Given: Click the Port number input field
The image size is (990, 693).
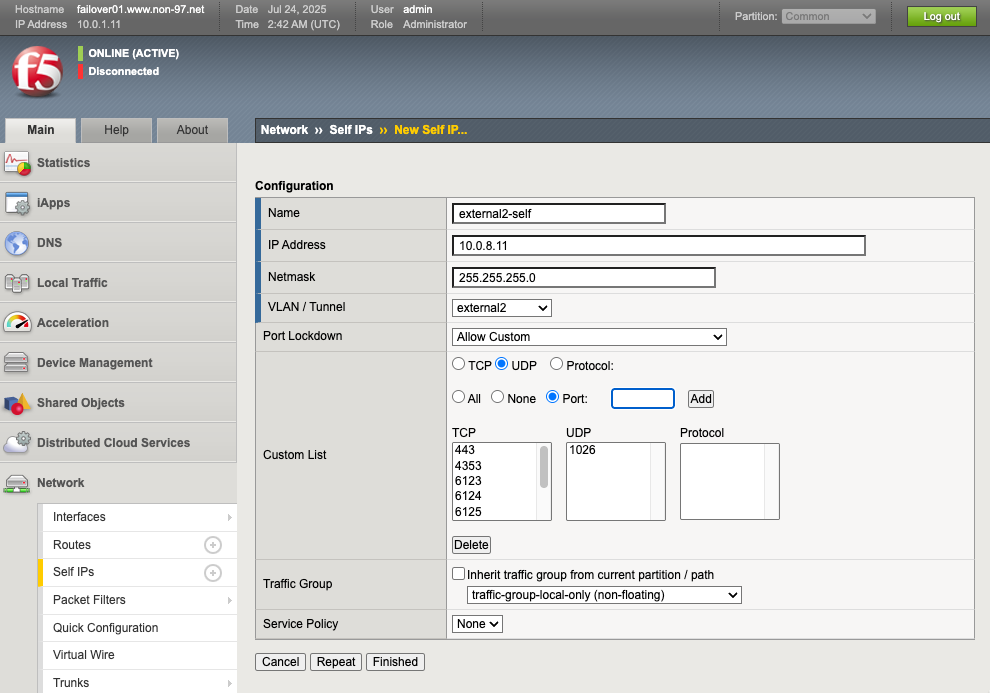Looking at the screenshot, I should [x=643, y=399].
